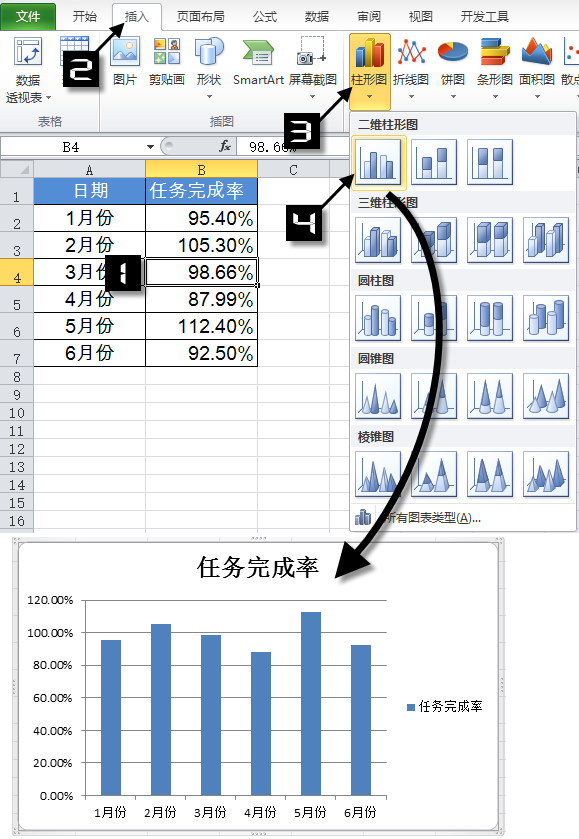Click the blue 5月份 bar in chart
Screen dimensions: 579x839
click(311, 703)
